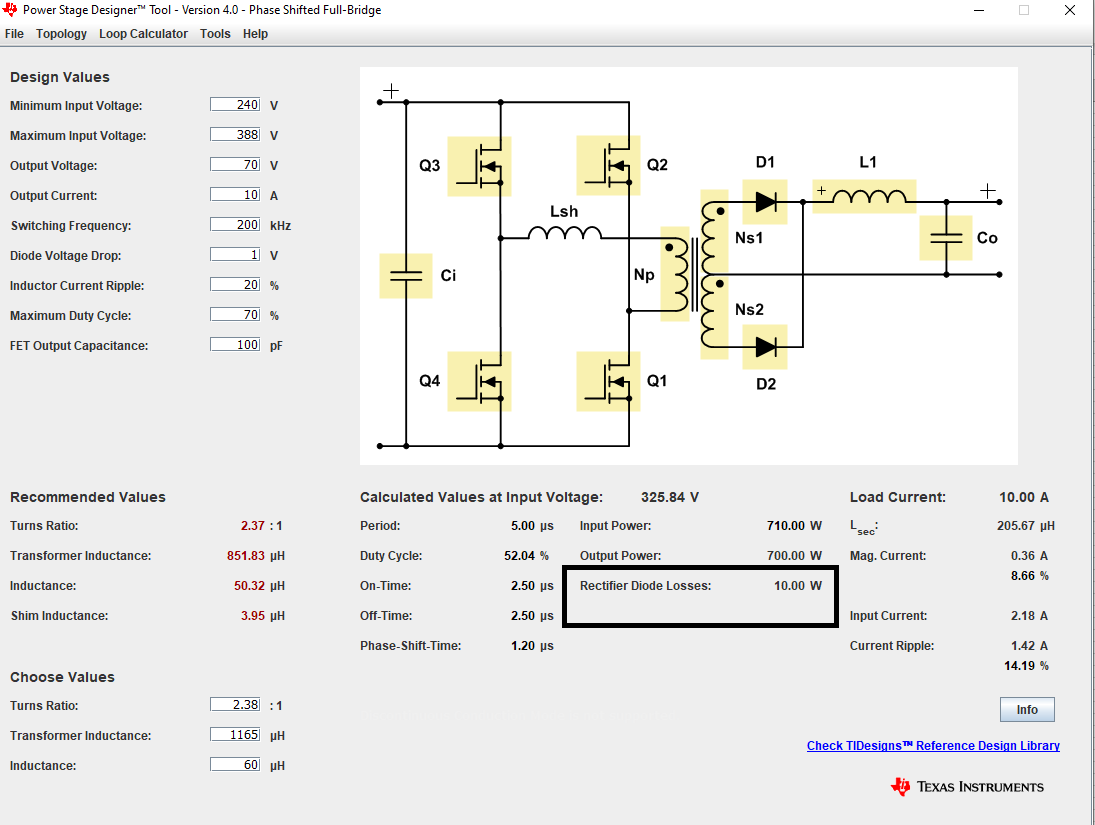Screen dimensions: 1095x825
Task: Select the Q3 MOSFET component
Action: [x=479, y=166]
